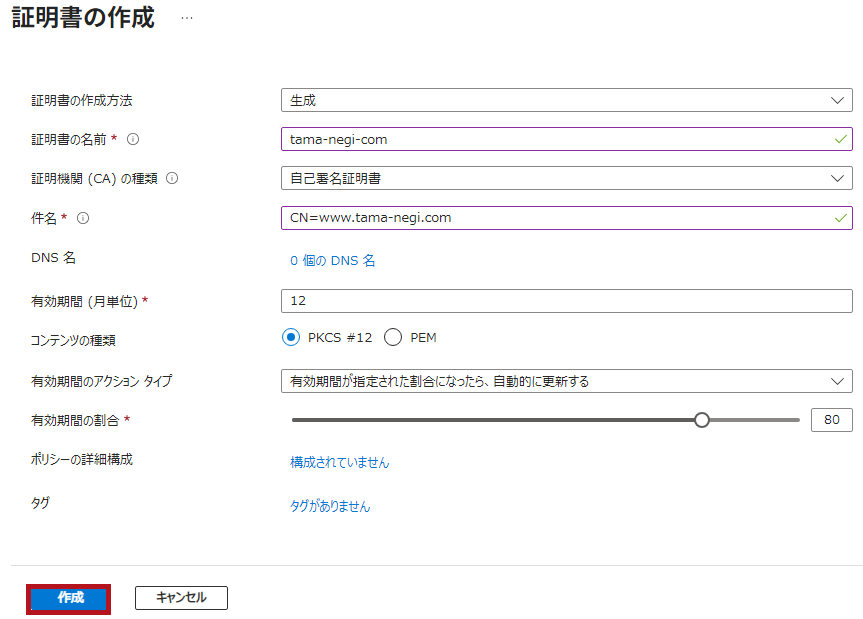The width and height of the screenshot is (863, 619).
Task: Open the 構成されていません policy link
Action: [340, 463]
